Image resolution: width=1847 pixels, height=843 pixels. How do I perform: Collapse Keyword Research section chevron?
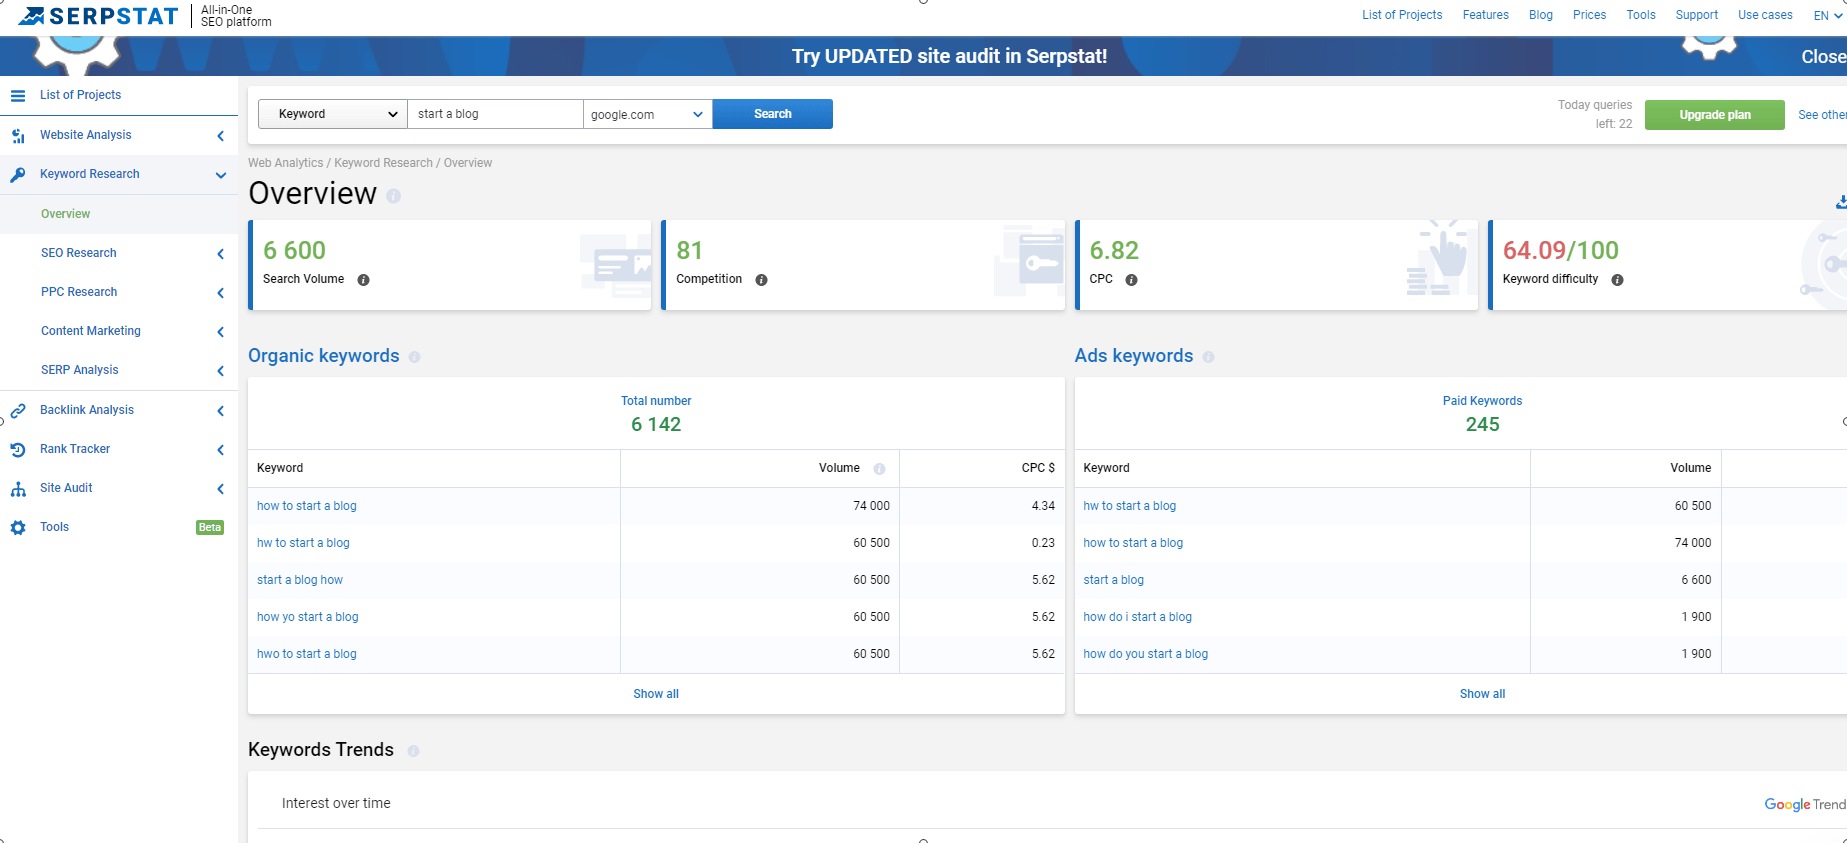pyautogui.click(x=221, y=175)
